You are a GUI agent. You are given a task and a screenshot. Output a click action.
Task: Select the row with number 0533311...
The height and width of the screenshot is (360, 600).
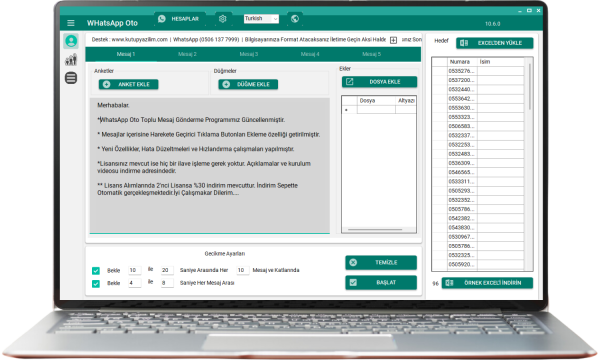tap(478, 181)
